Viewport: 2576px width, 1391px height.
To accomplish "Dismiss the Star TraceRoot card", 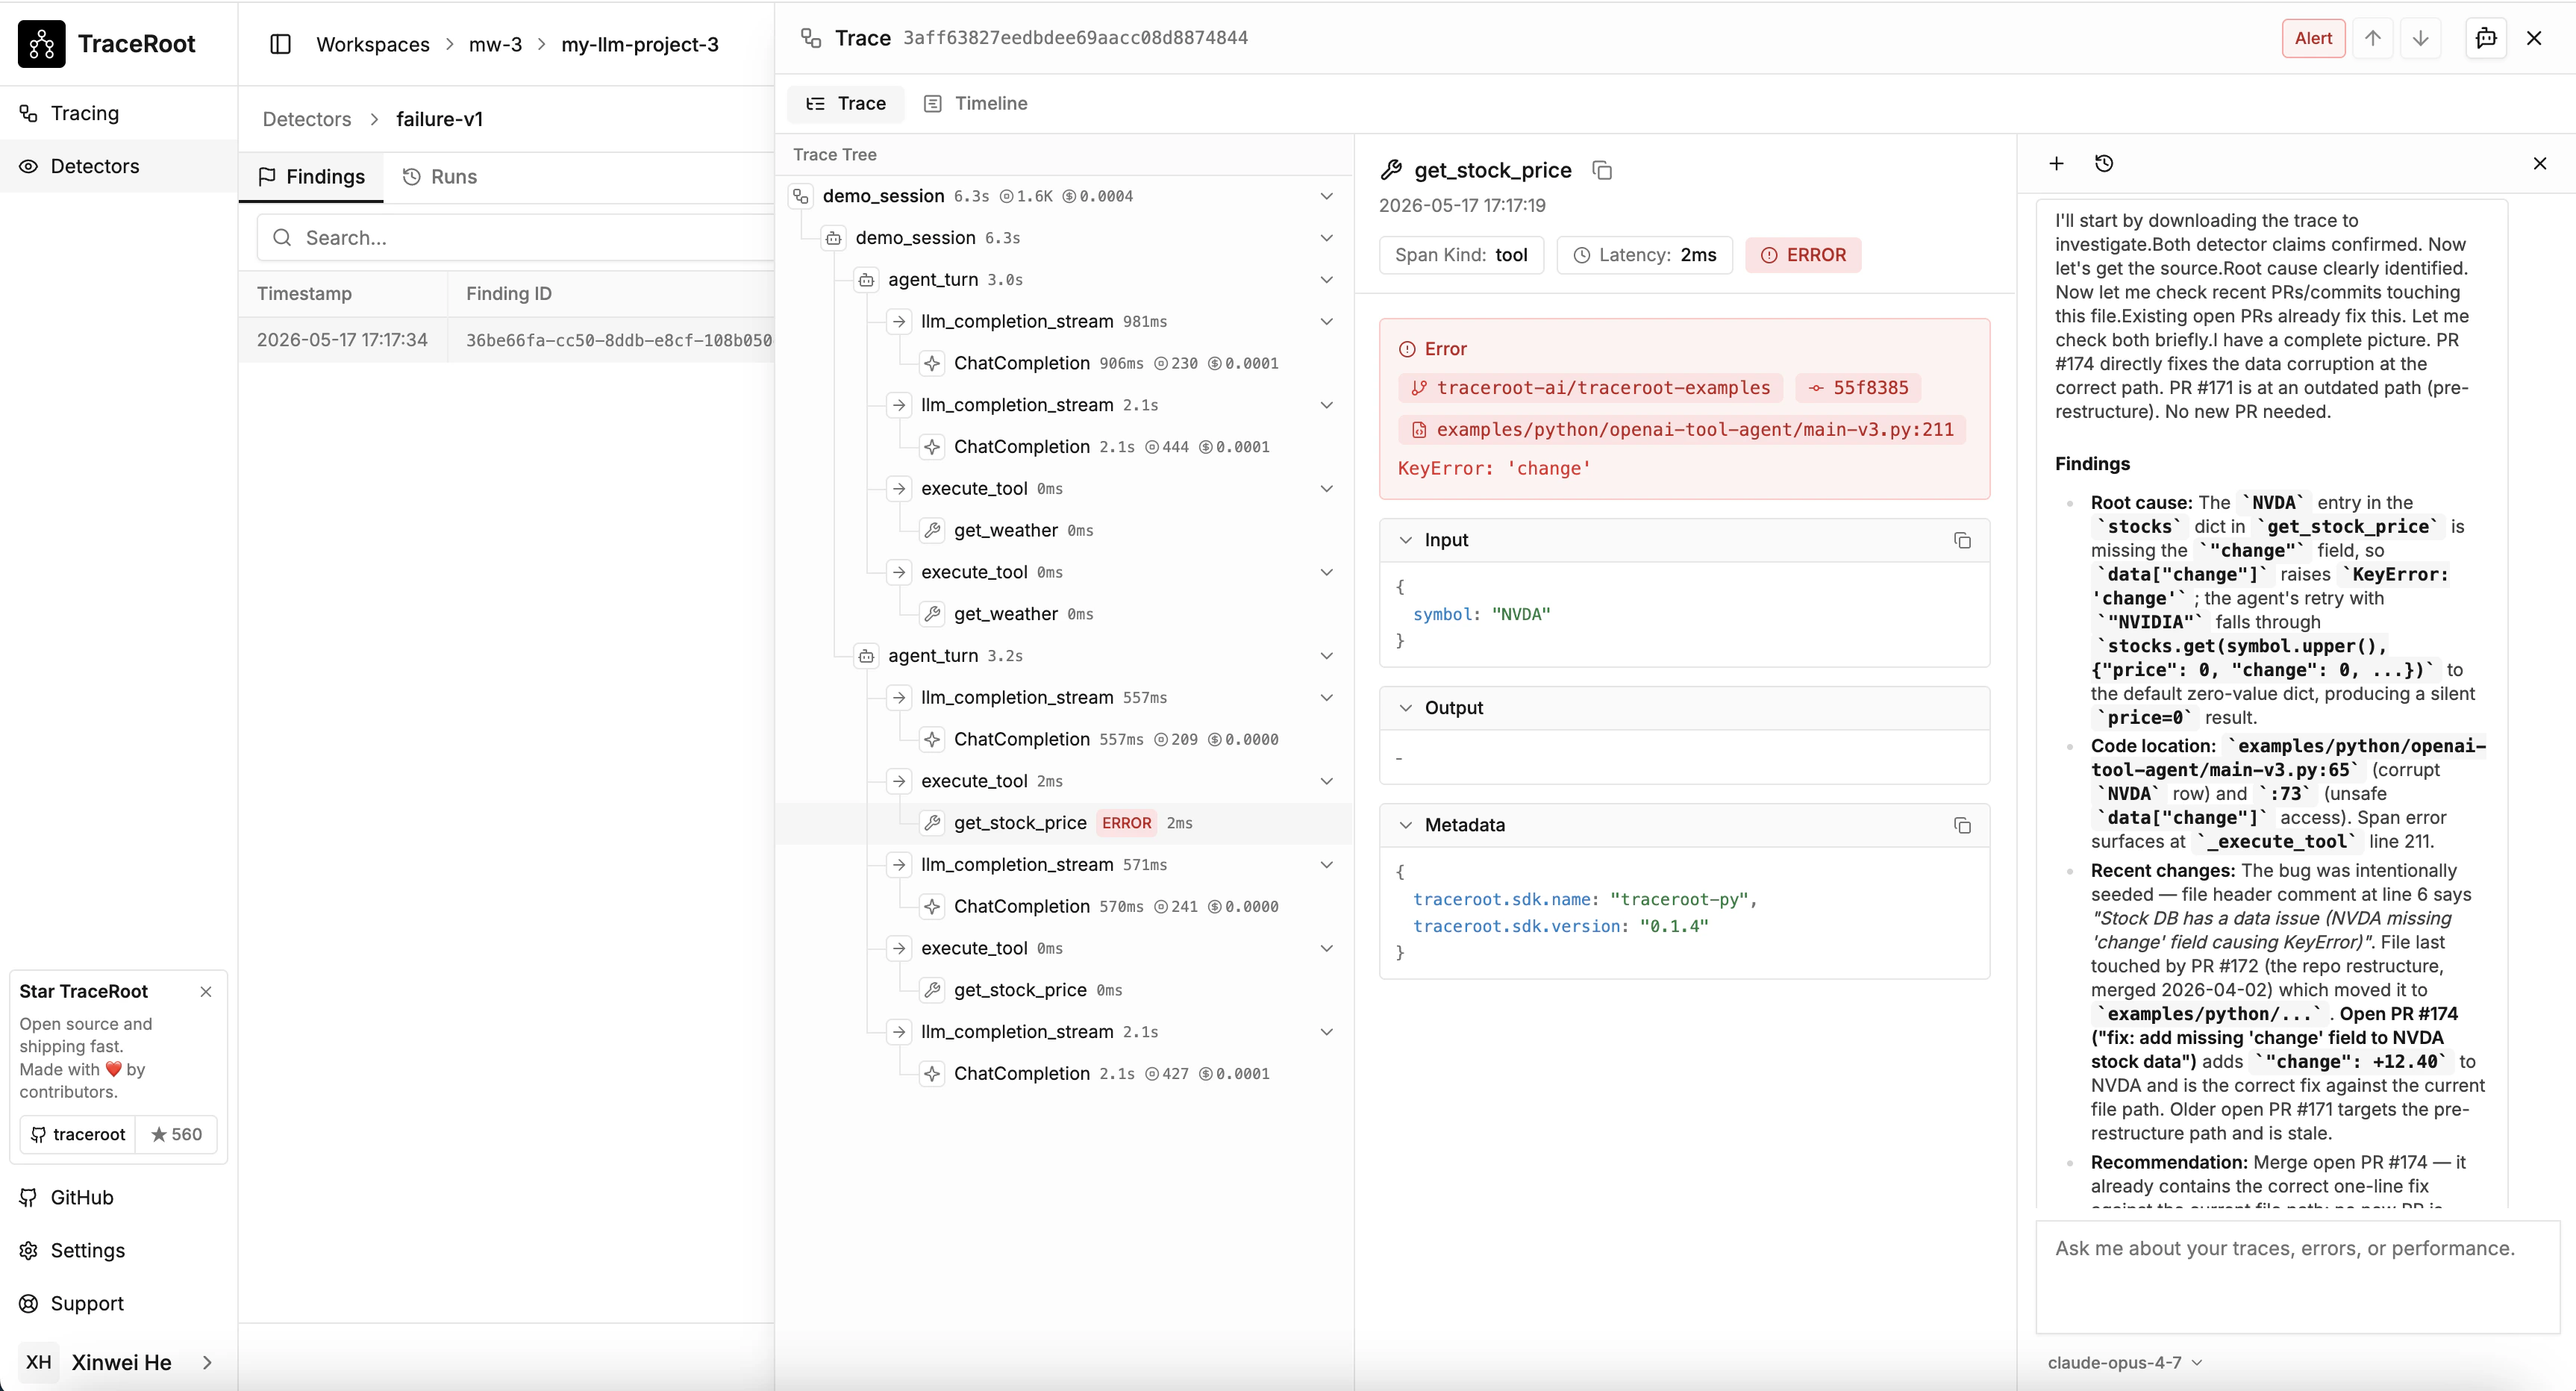I will [x=206, y=991].
